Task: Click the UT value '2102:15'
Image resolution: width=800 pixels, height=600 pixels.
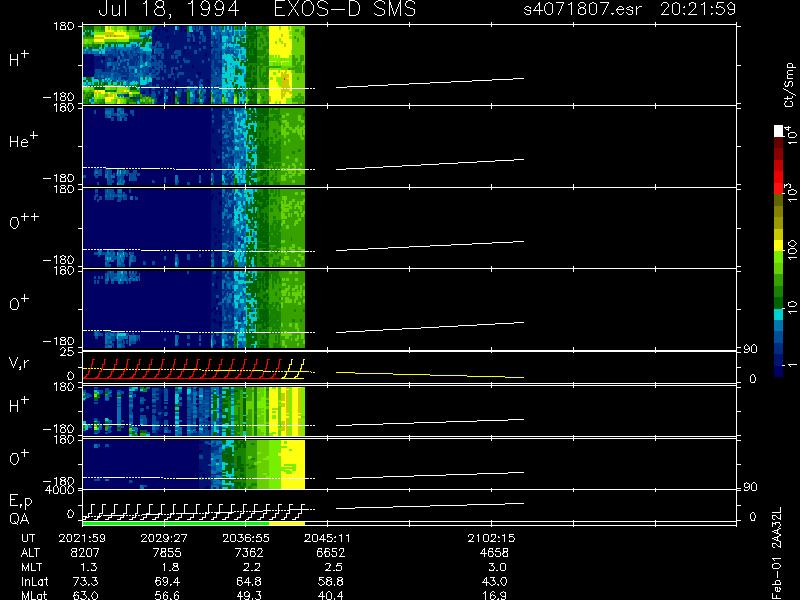Action: 491,538
